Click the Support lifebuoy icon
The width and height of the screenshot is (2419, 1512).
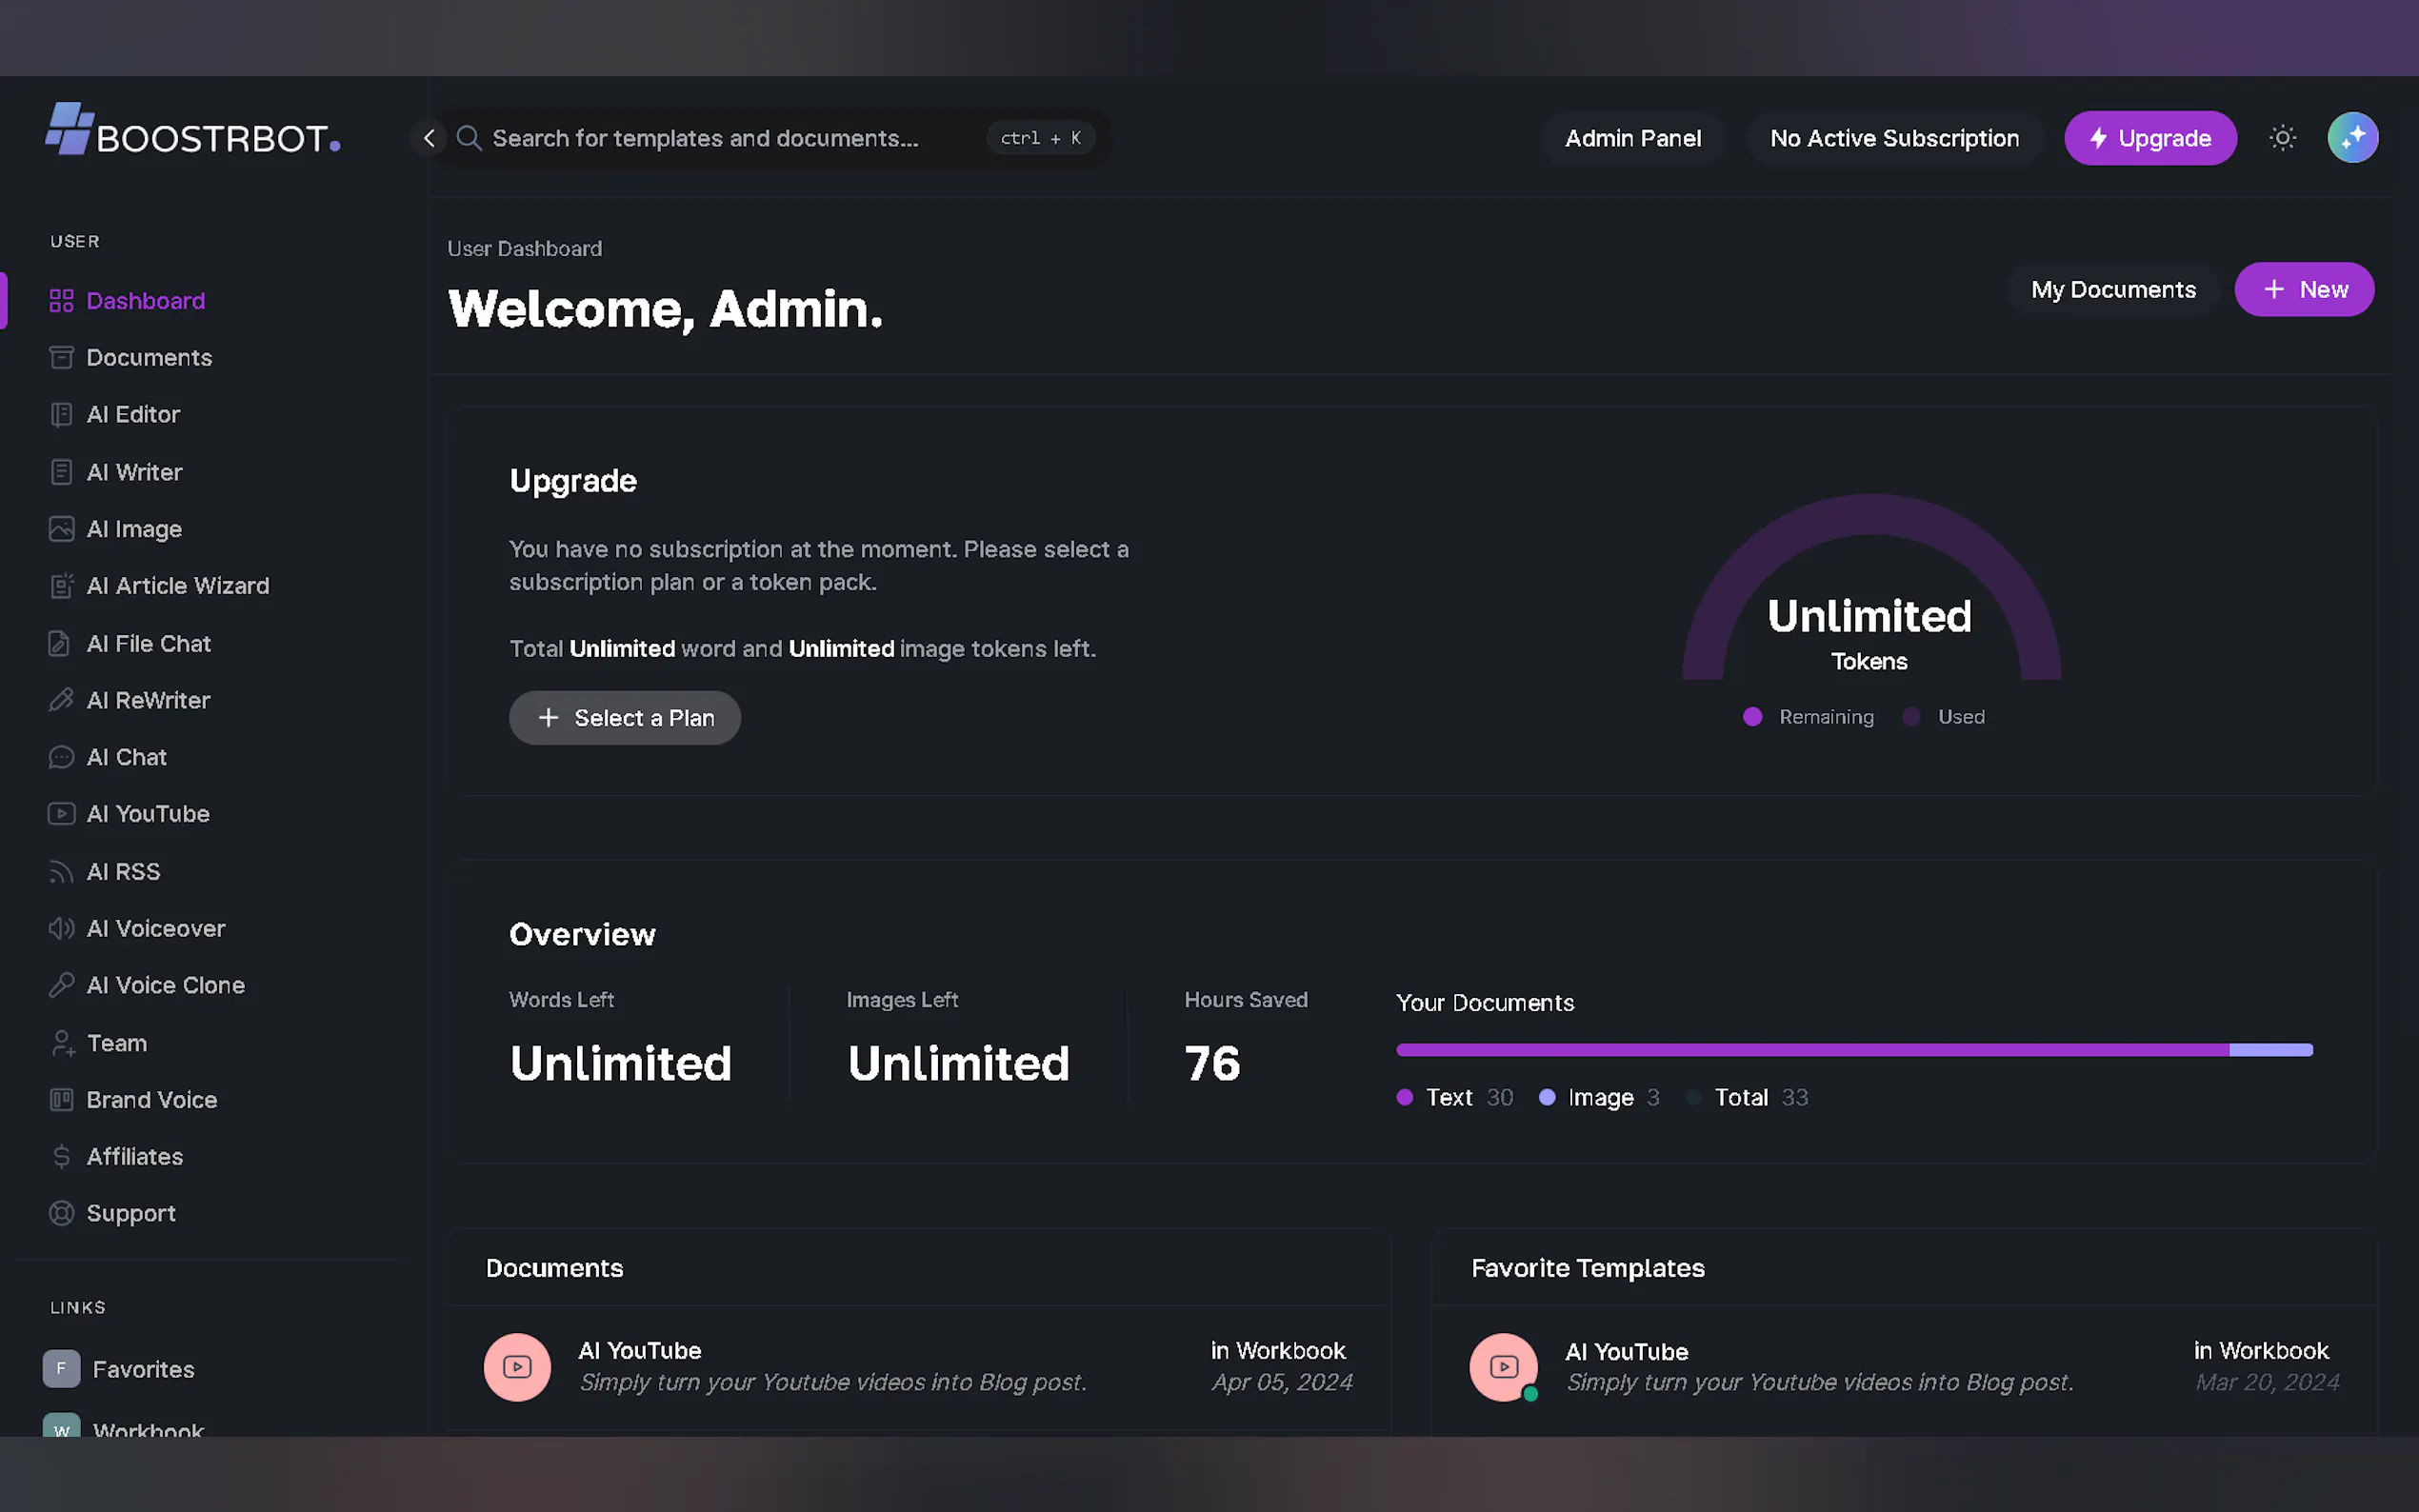[x=61, y=1213]
